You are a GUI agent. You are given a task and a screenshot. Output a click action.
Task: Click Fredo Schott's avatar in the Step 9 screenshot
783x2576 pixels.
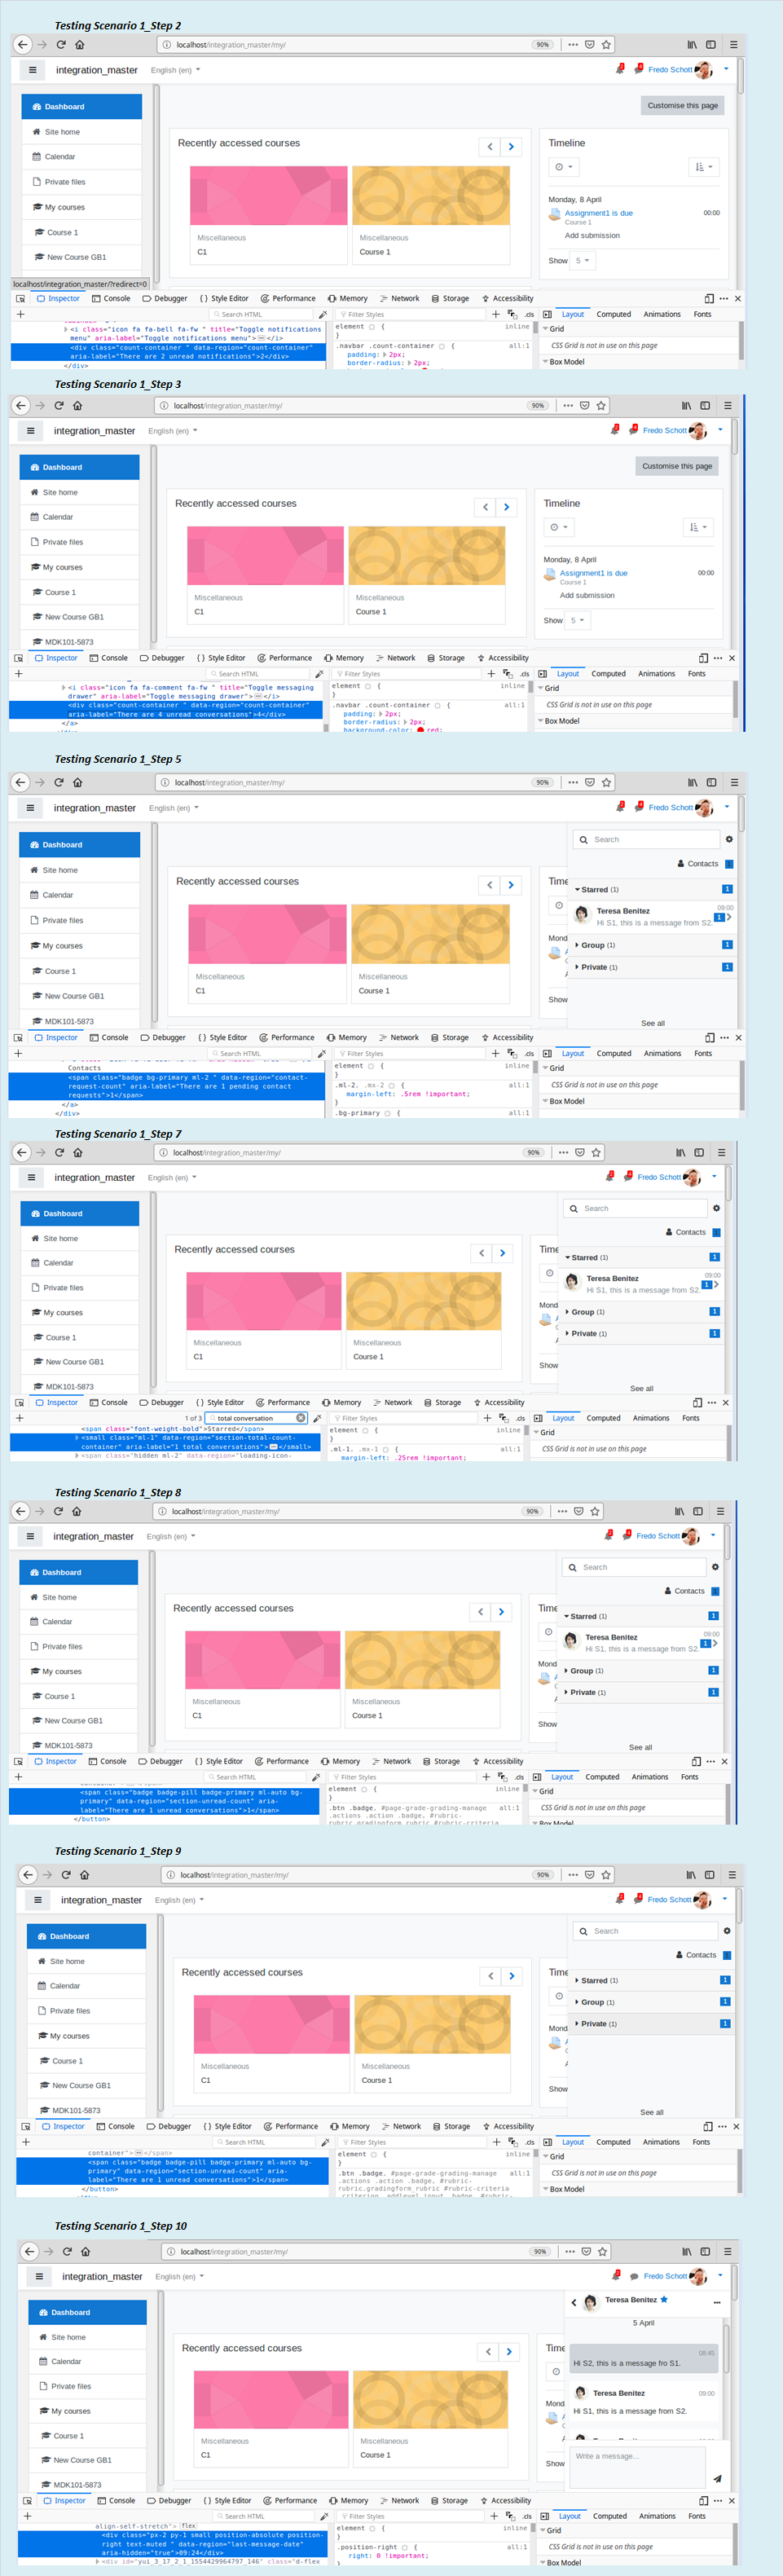coord(702,1898)
